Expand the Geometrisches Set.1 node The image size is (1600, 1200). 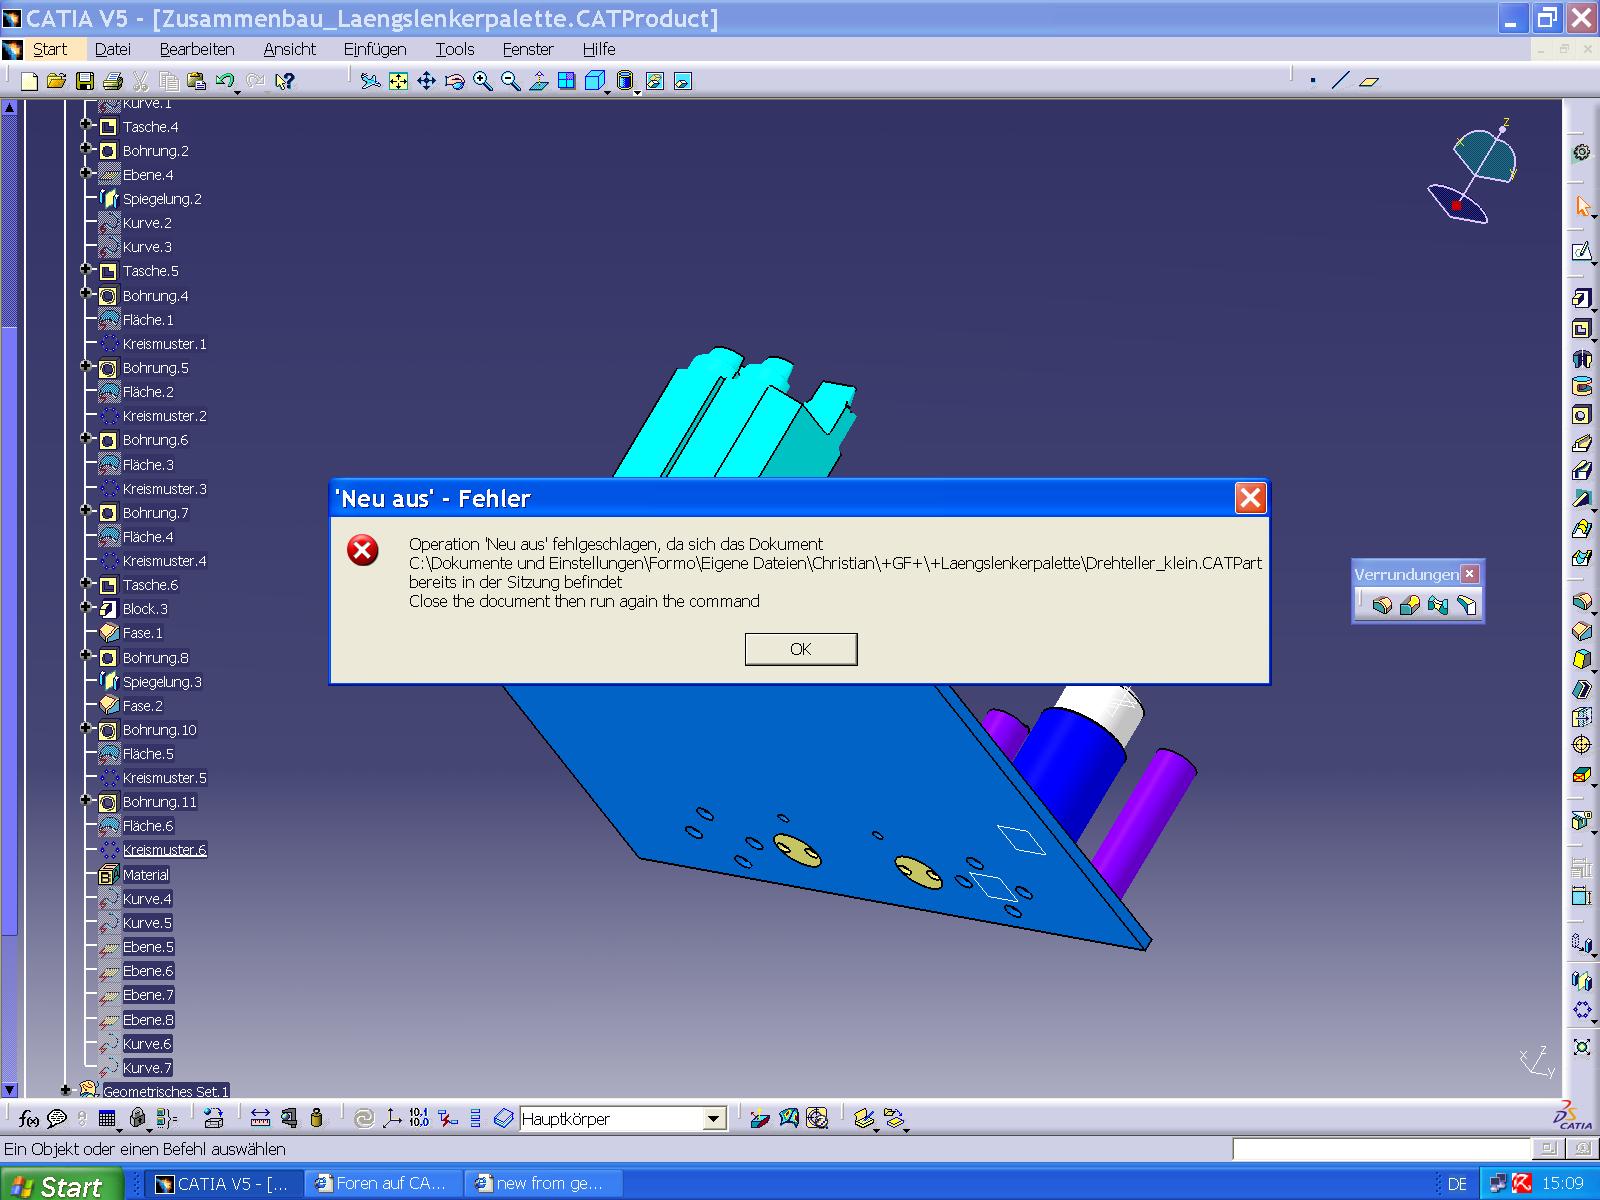tap(65, 1090)
